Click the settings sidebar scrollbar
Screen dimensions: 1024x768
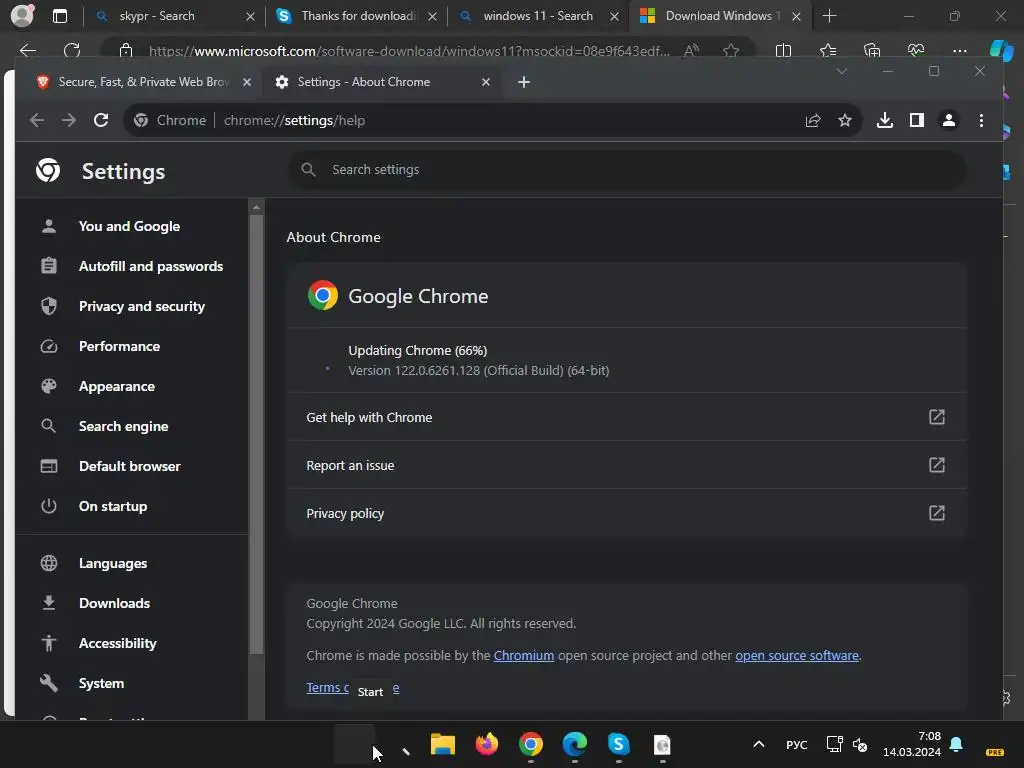pos(256,434)
